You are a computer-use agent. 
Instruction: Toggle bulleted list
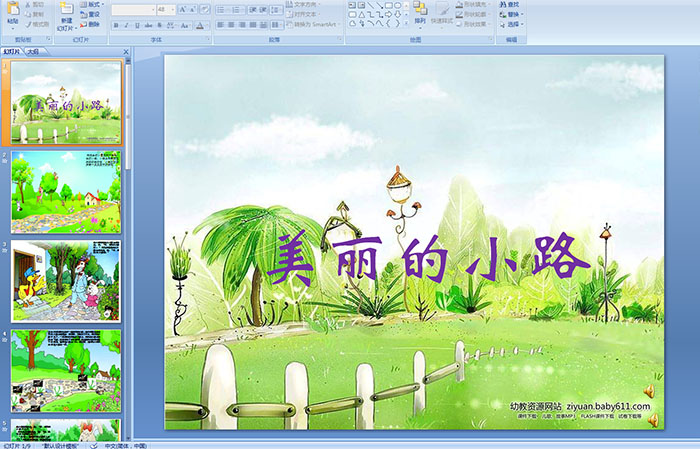[223, 10]
